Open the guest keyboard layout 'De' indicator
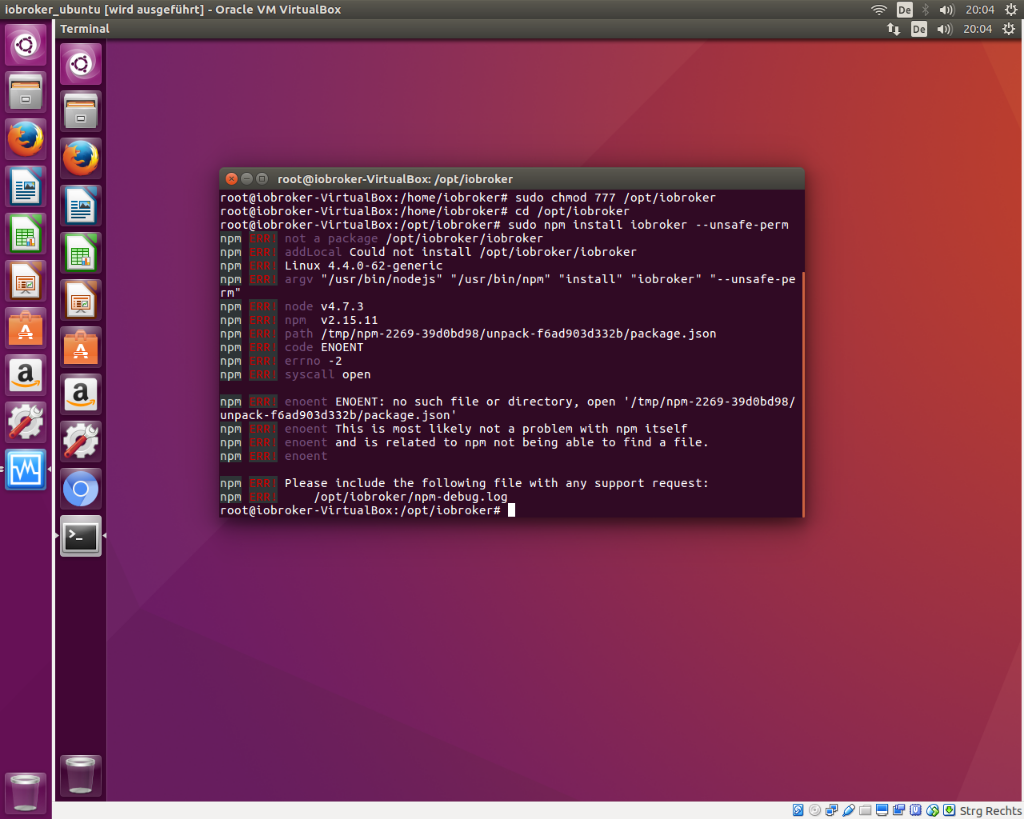 pyautogui.click(x=919, y=29)
